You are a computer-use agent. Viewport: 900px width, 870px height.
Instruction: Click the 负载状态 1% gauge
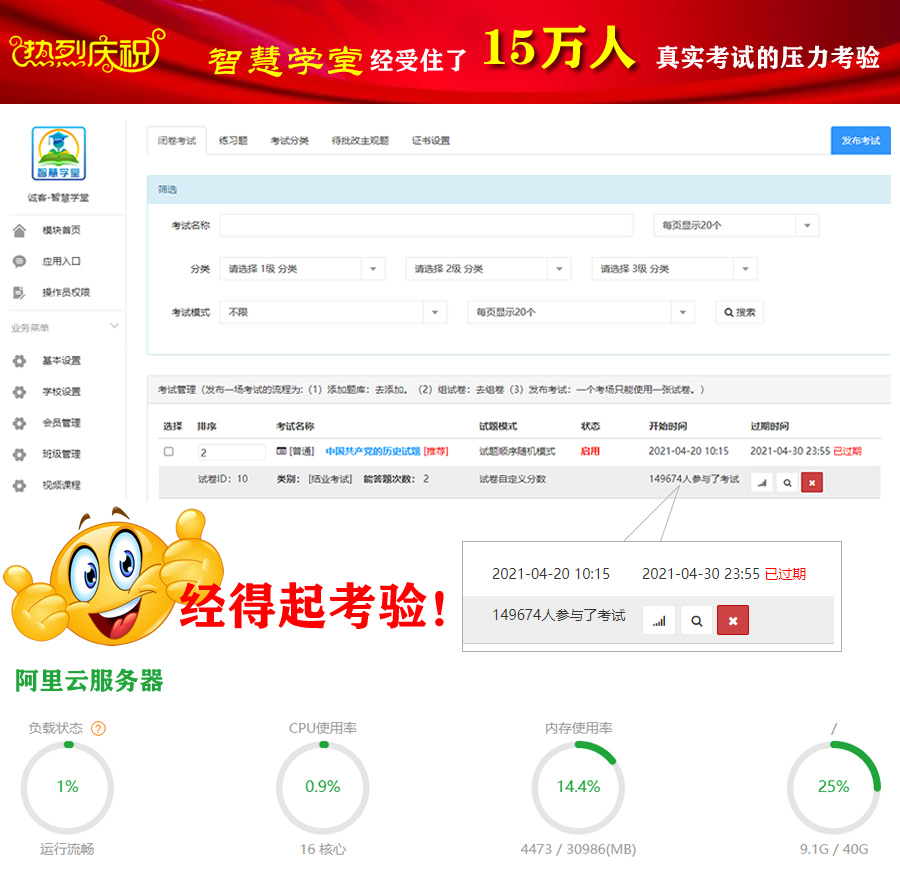tap(67, 787)
